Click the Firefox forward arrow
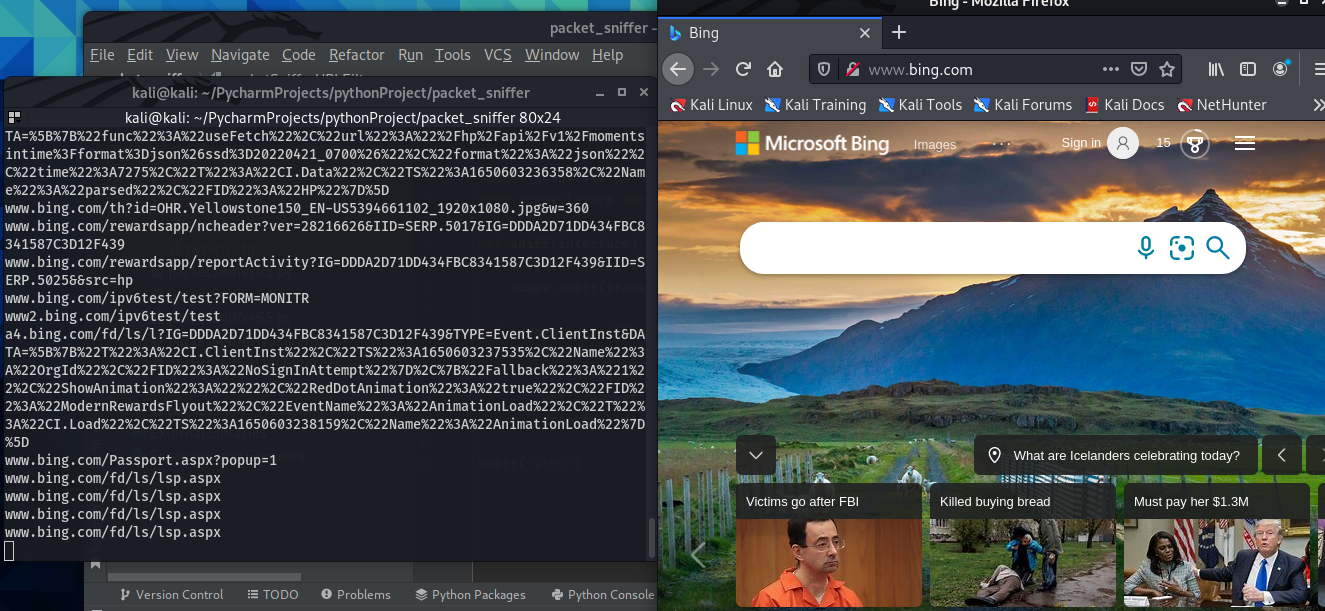This screenshot has height=611, width=1325. (711, 69)
